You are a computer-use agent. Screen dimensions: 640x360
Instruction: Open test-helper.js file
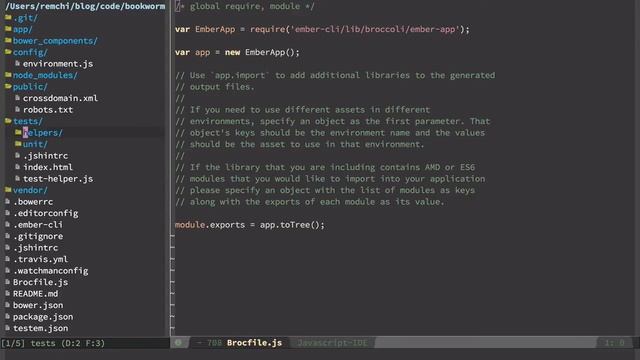[x=58, y=179]
